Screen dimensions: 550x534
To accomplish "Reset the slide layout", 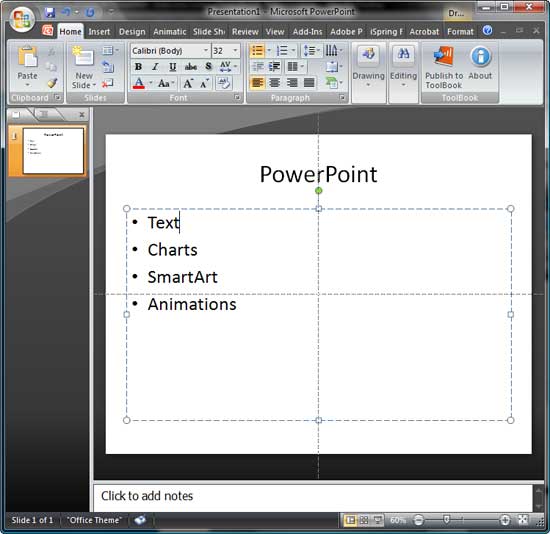I will click(108, 67).
